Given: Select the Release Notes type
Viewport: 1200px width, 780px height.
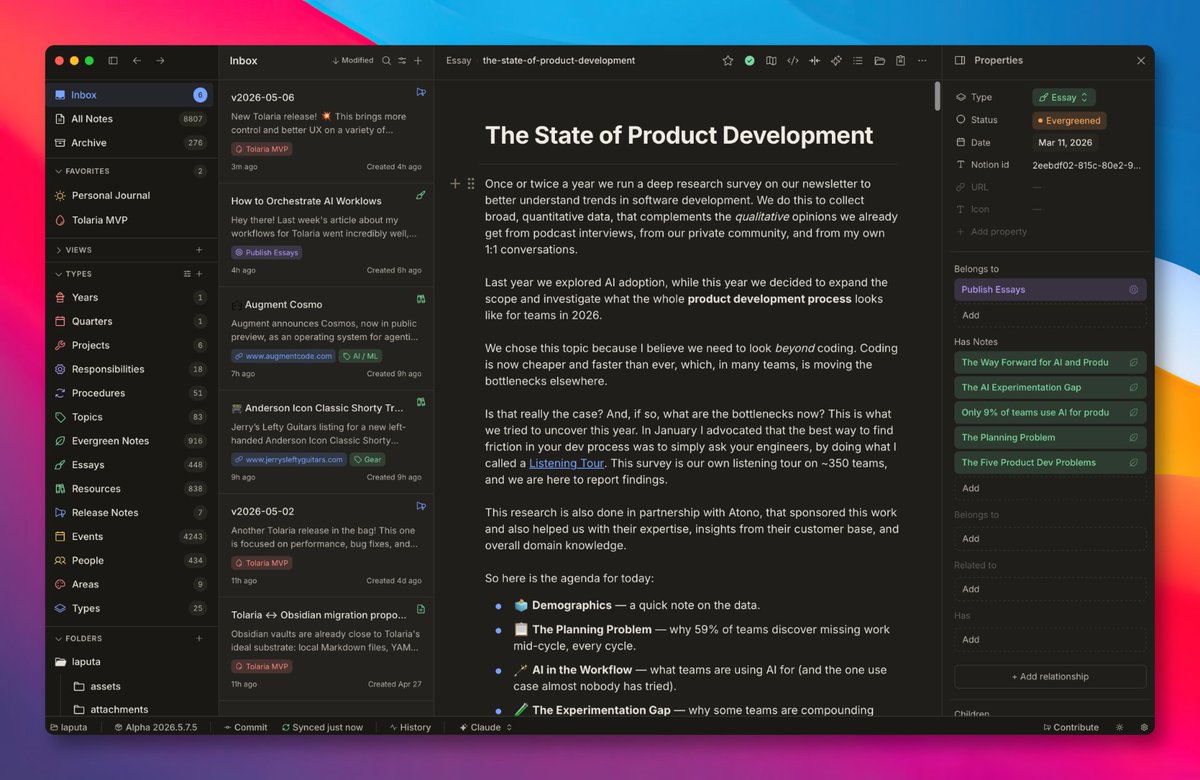Looking at the screenshot, I should (x=129, y=513).
